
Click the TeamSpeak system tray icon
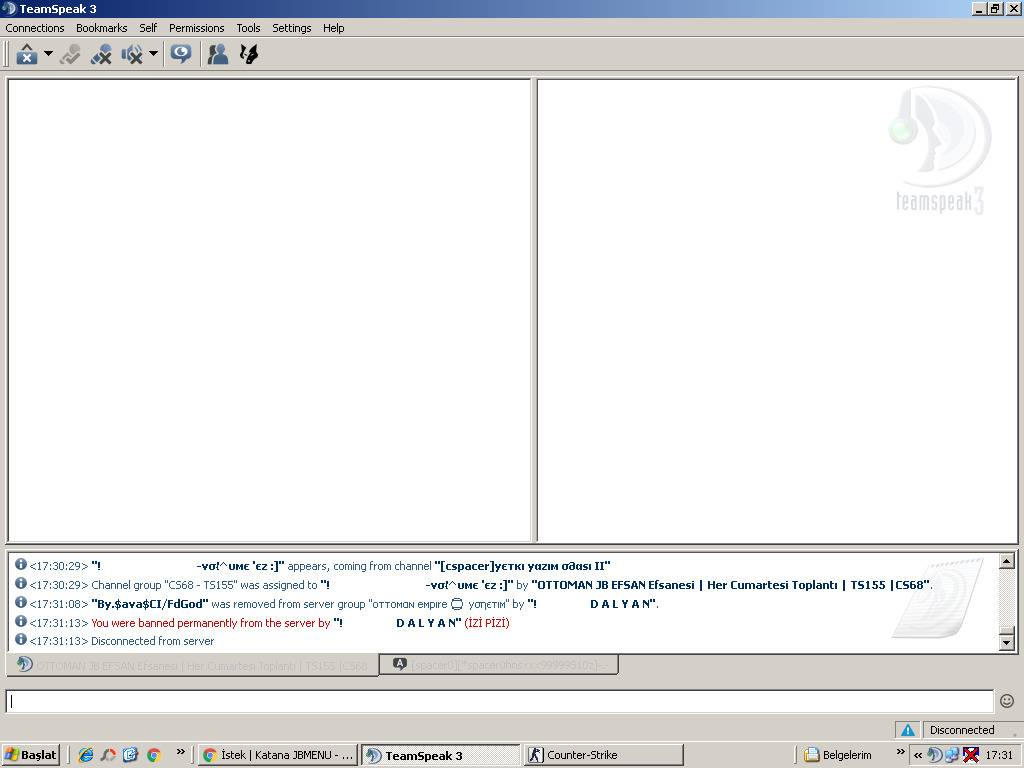[x=935, y=755]
